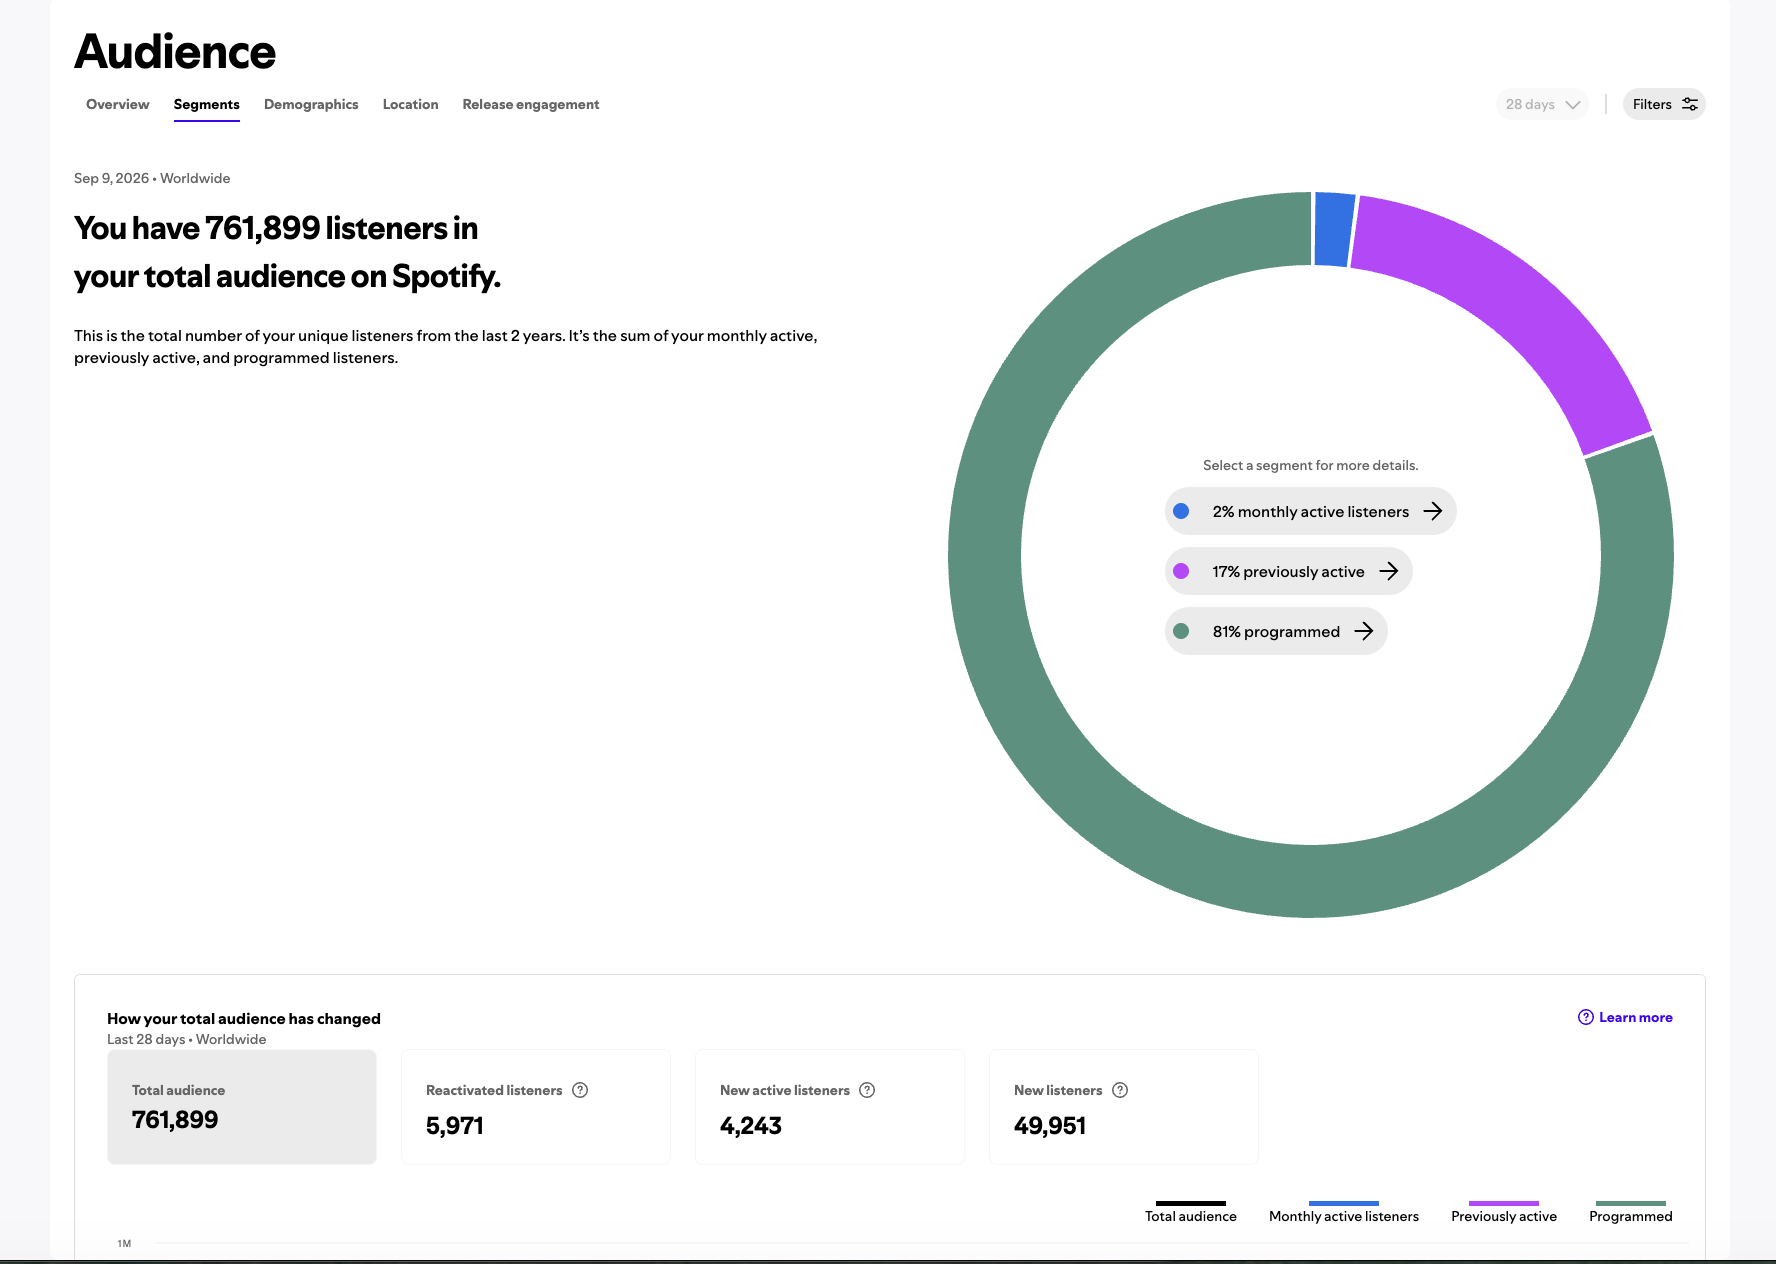This screenshot has width=1776, height=1264.
Task: Click help icon beside Reactivated listeners
Action: click(580, 1090)
